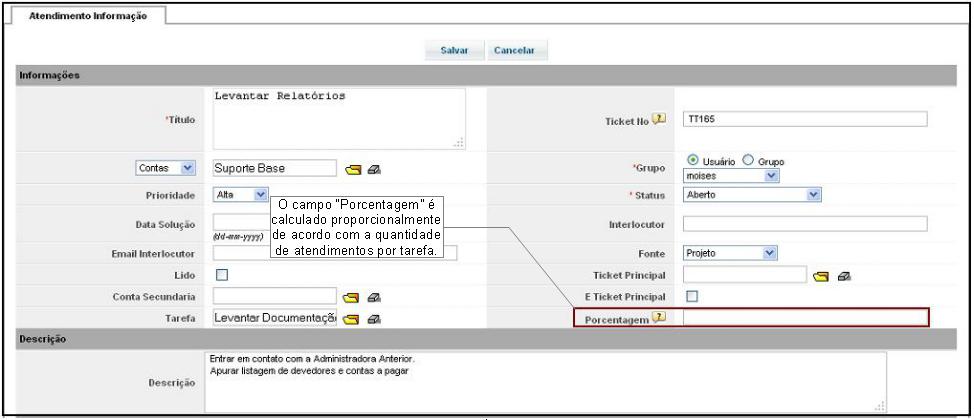The width and height of the screenshot is (974, 420).
Task: Open folder lookup icon beside Suporte Base
Action: [353, 169]
